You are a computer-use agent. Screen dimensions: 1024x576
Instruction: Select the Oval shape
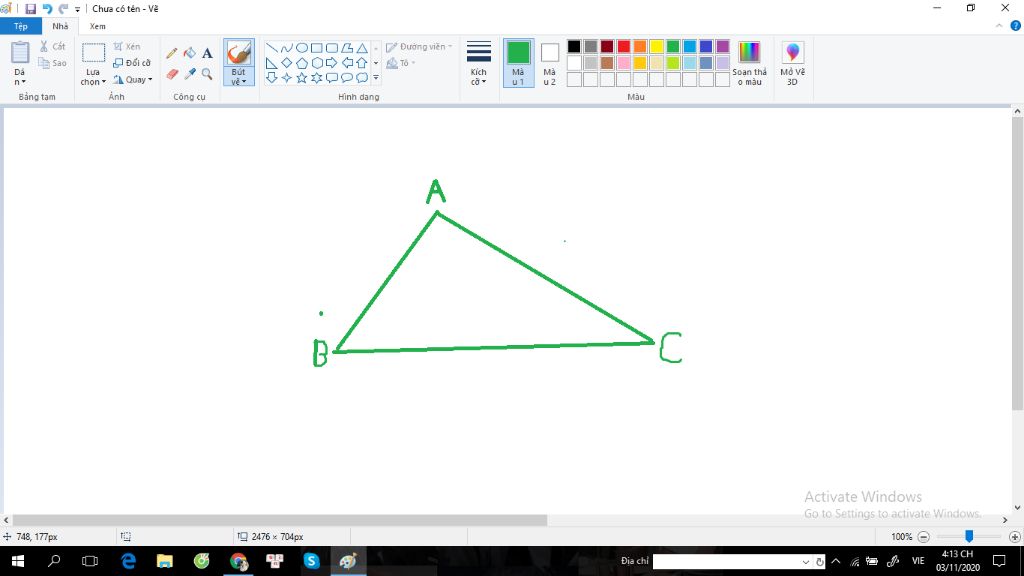pos(302,48)
